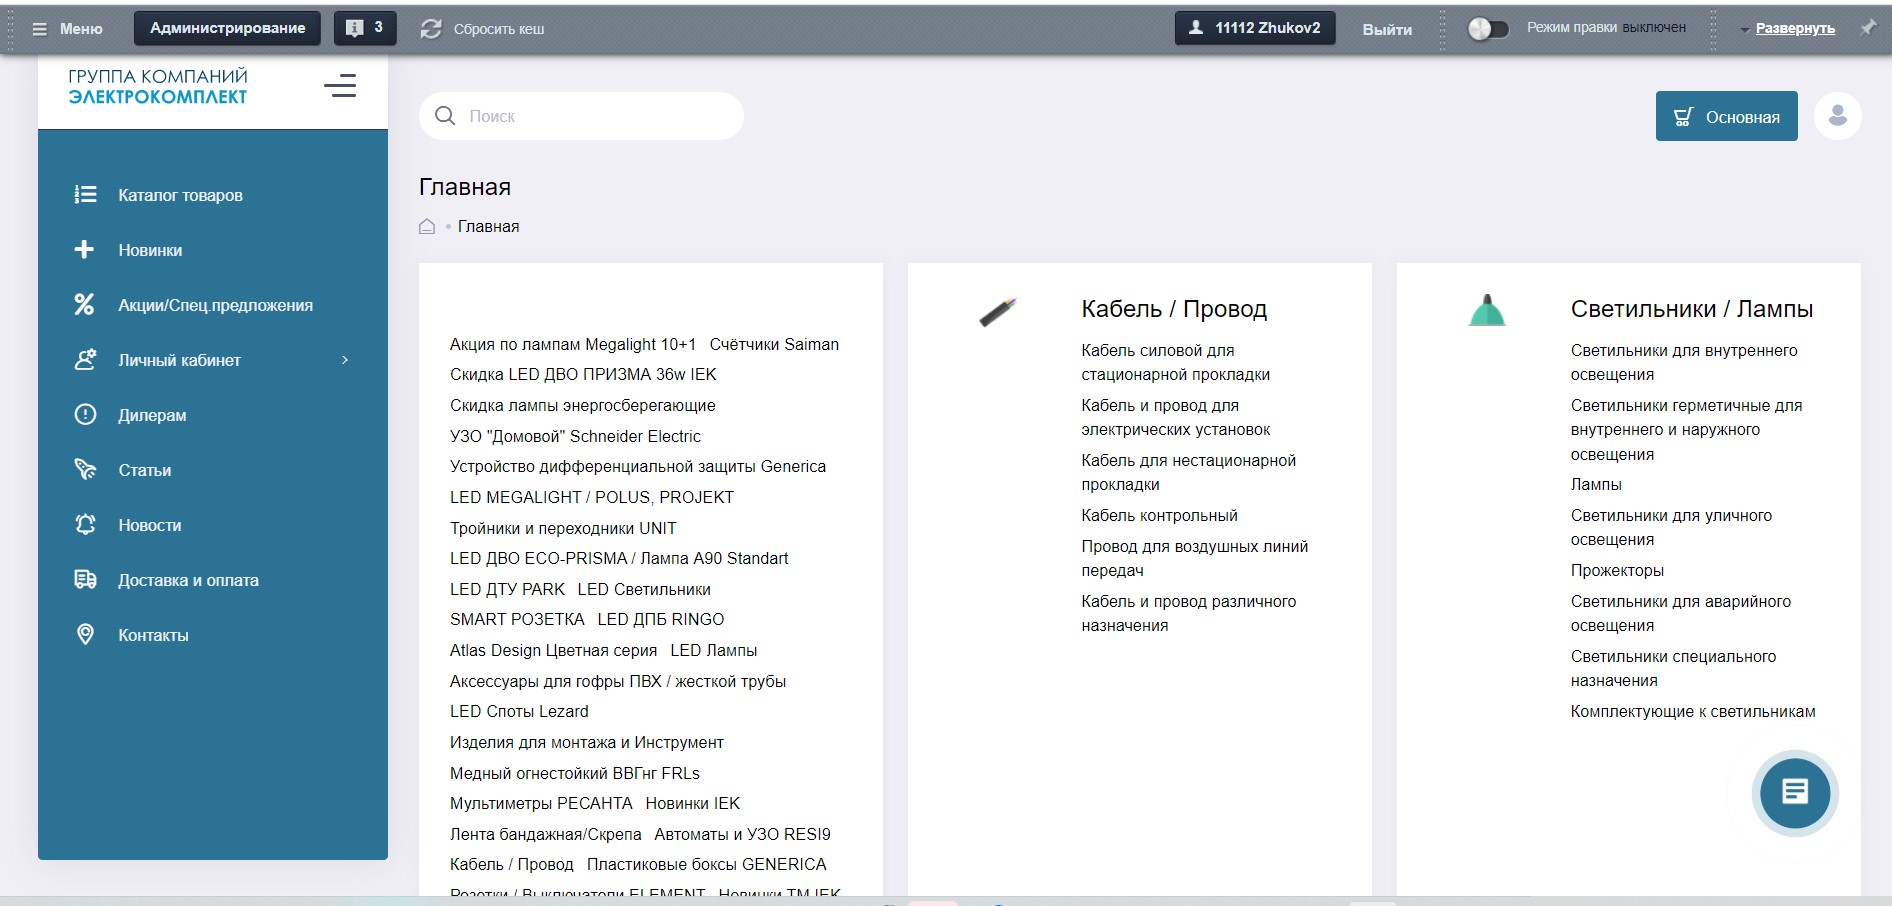Viewport: 1892px width, 906px height.
Task: Open the Администрирование menu
Action: pyautogui.click(x=225, y=28)
